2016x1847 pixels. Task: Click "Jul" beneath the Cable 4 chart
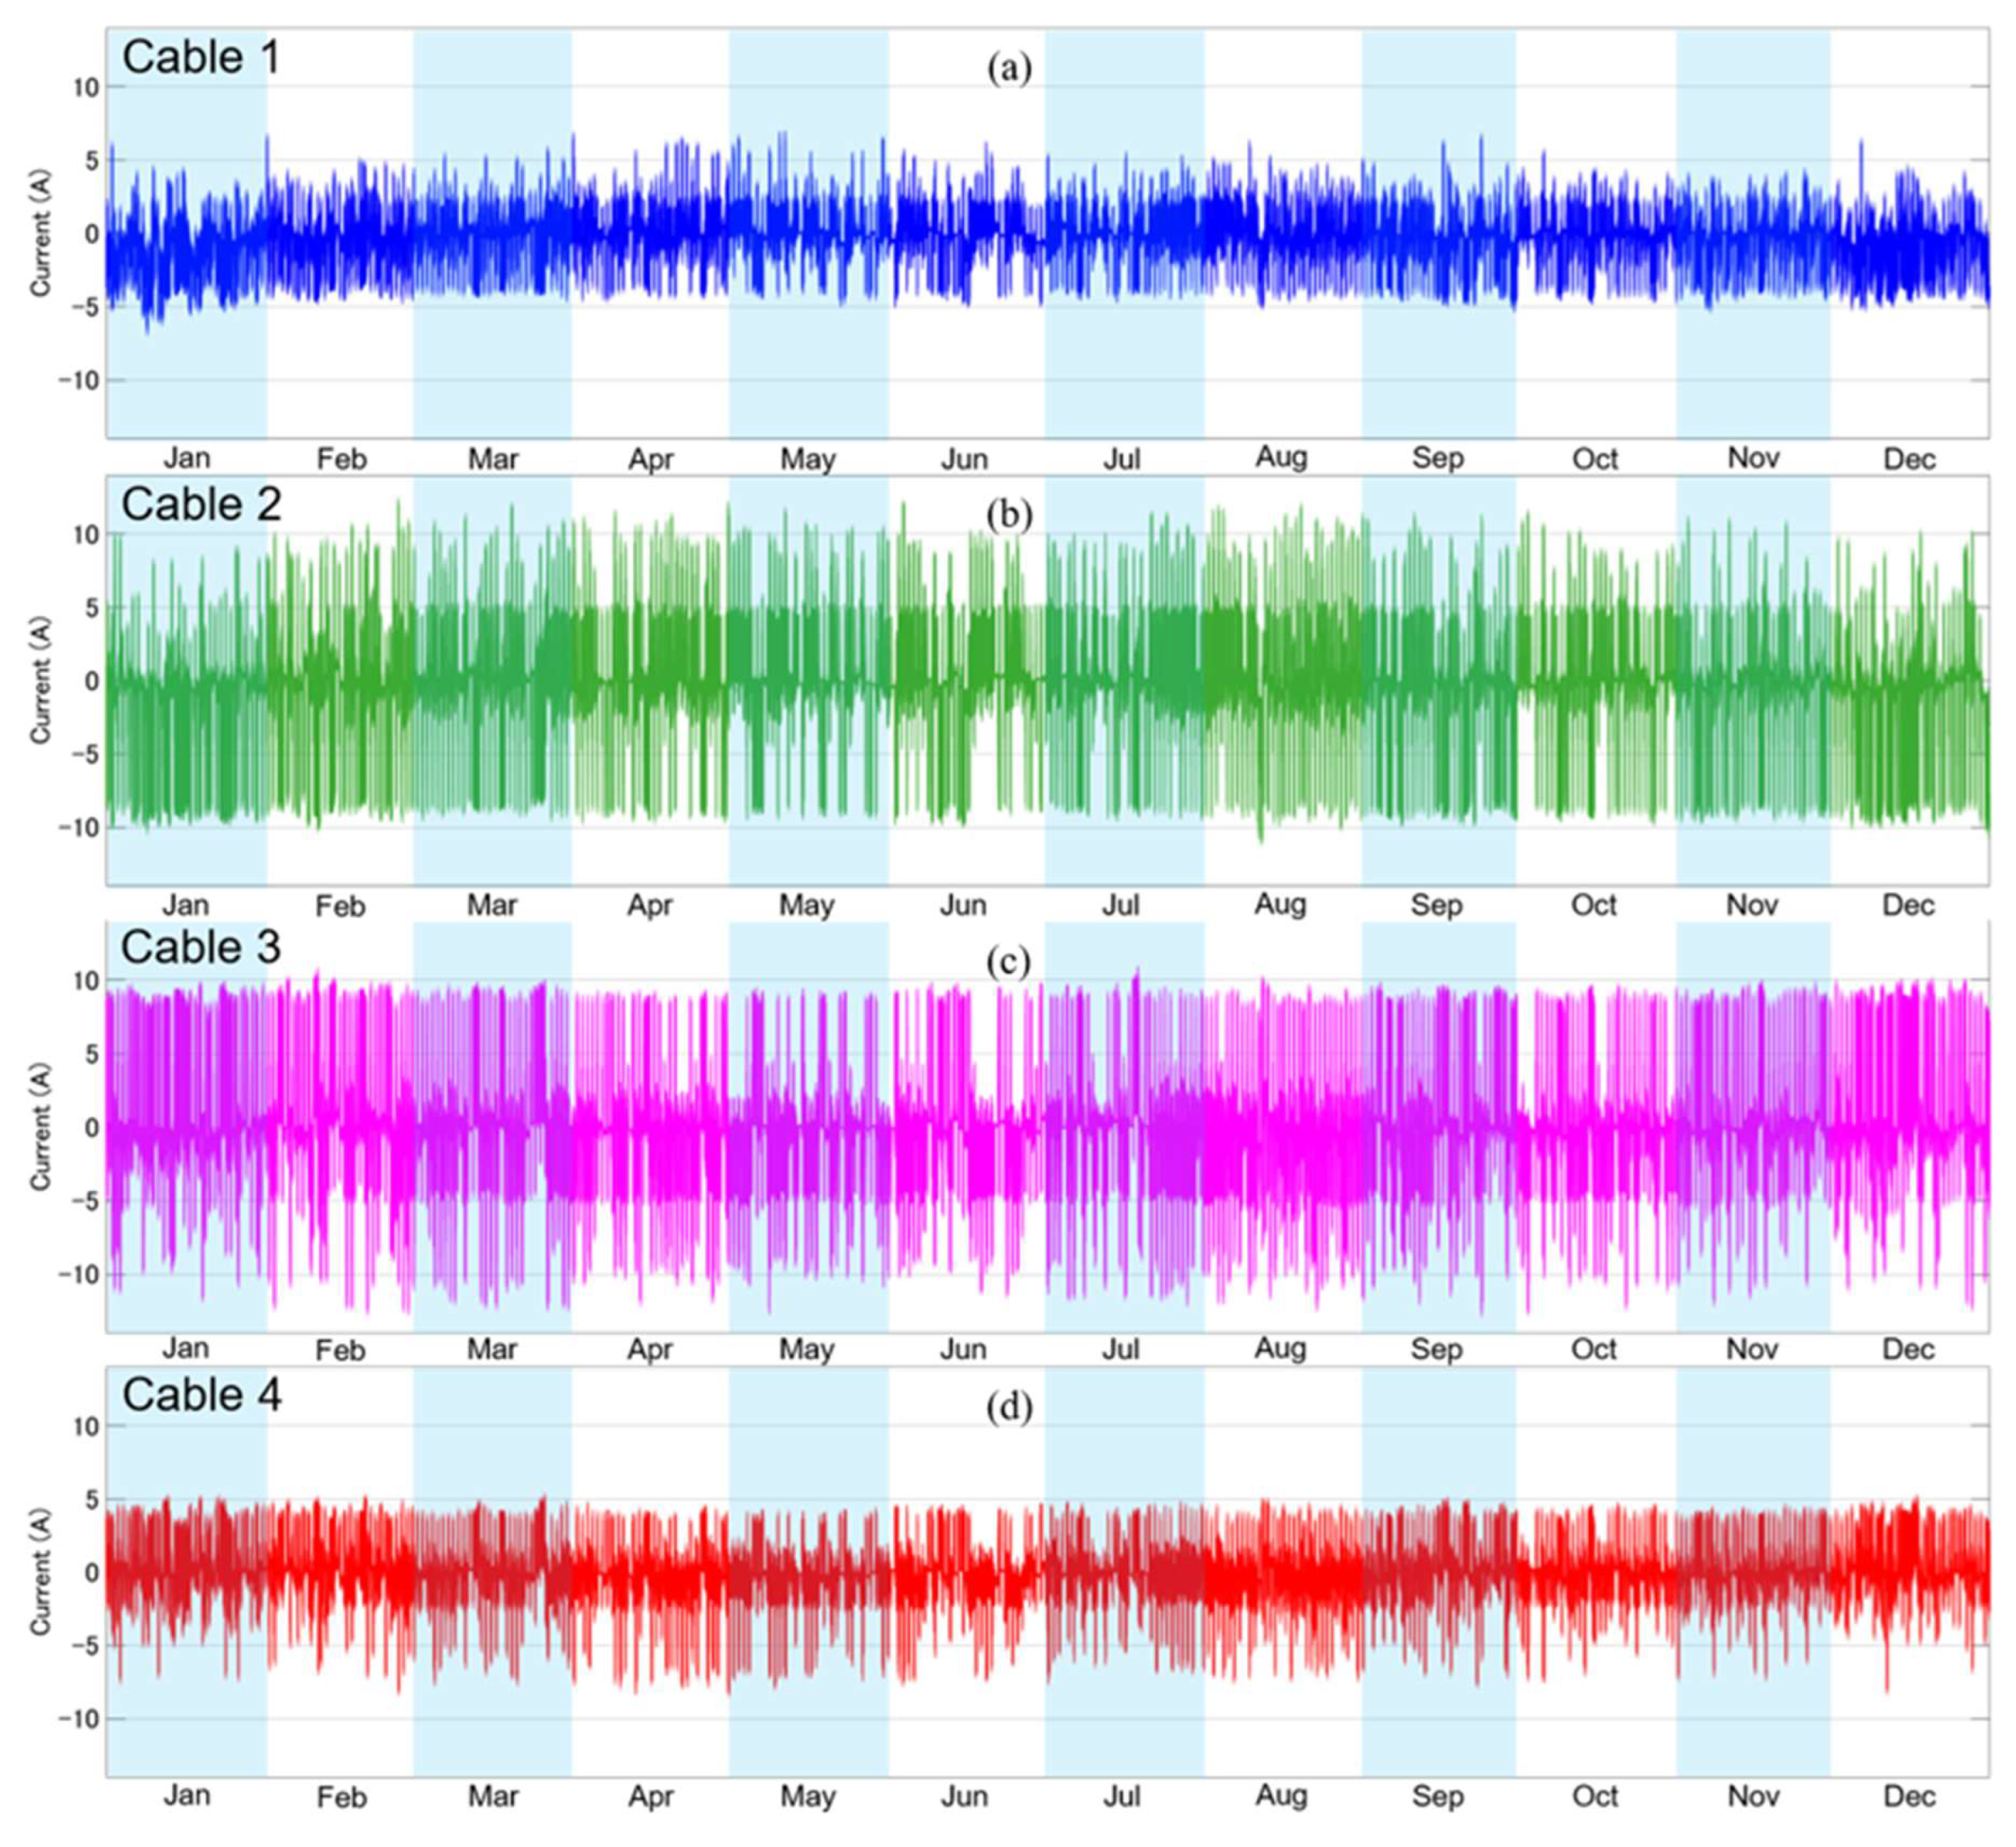[x=1121, y=1797]
